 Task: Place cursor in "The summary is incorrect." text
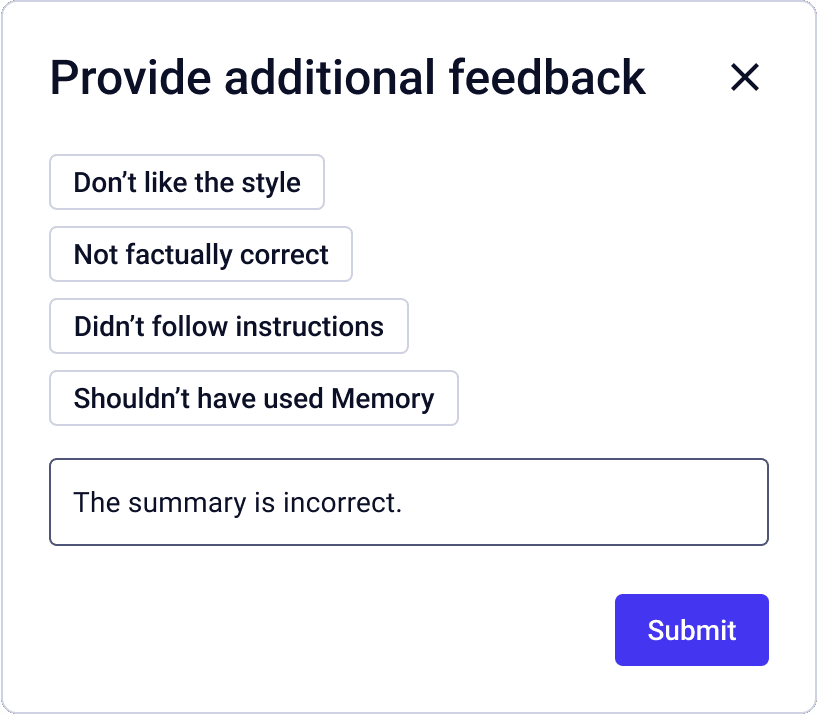tap(238, 502)
